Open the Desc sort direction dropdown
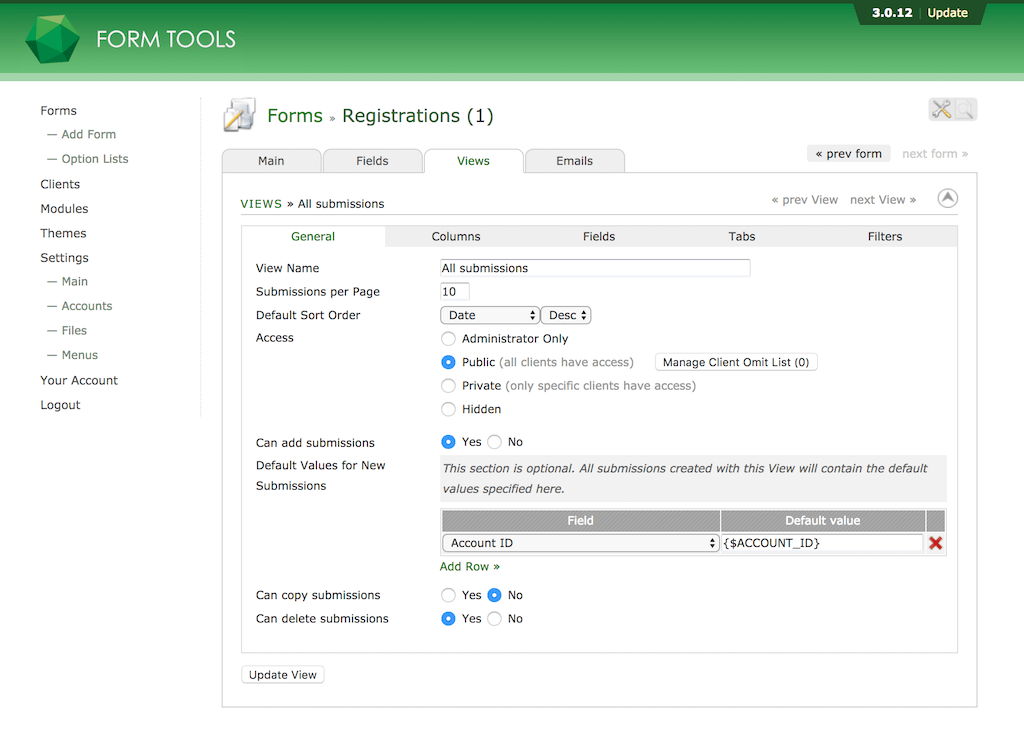Screen dimensions: 1024x731 [x=566, y=315]
